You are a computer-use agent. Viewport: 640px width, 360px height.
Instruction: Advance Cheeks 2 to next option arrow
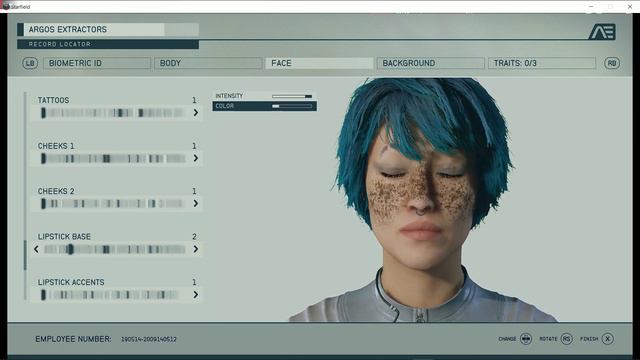pos(196,203)
